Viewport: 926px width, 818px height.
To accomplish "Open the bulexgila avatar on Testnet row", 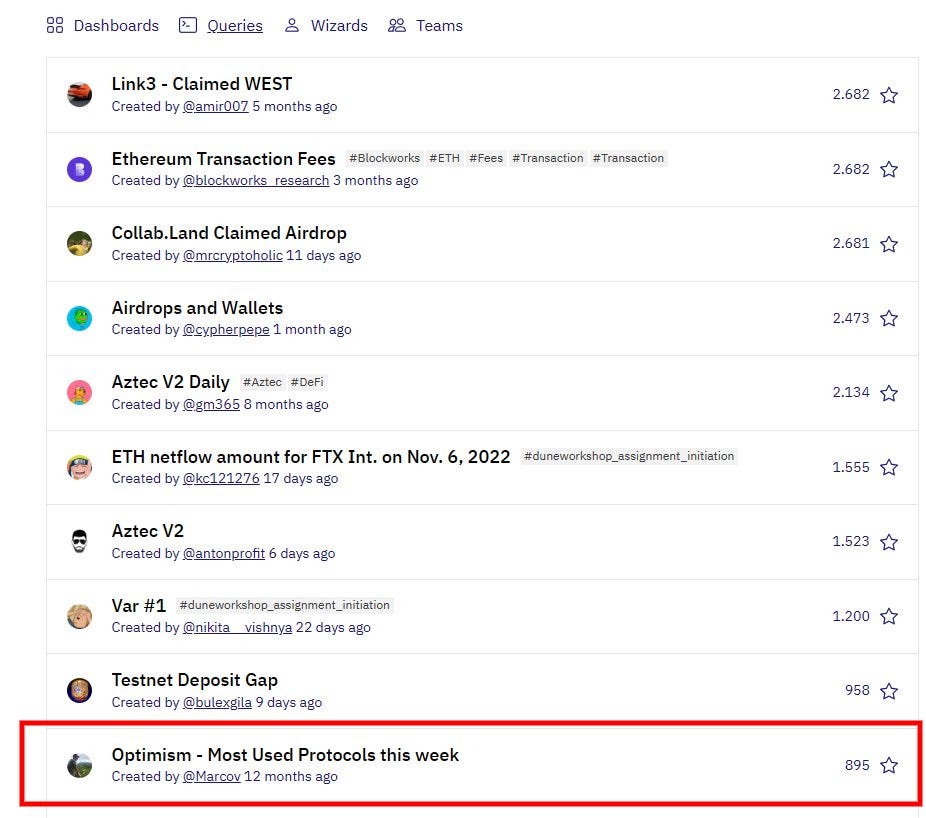I will [x=79, y=690].
